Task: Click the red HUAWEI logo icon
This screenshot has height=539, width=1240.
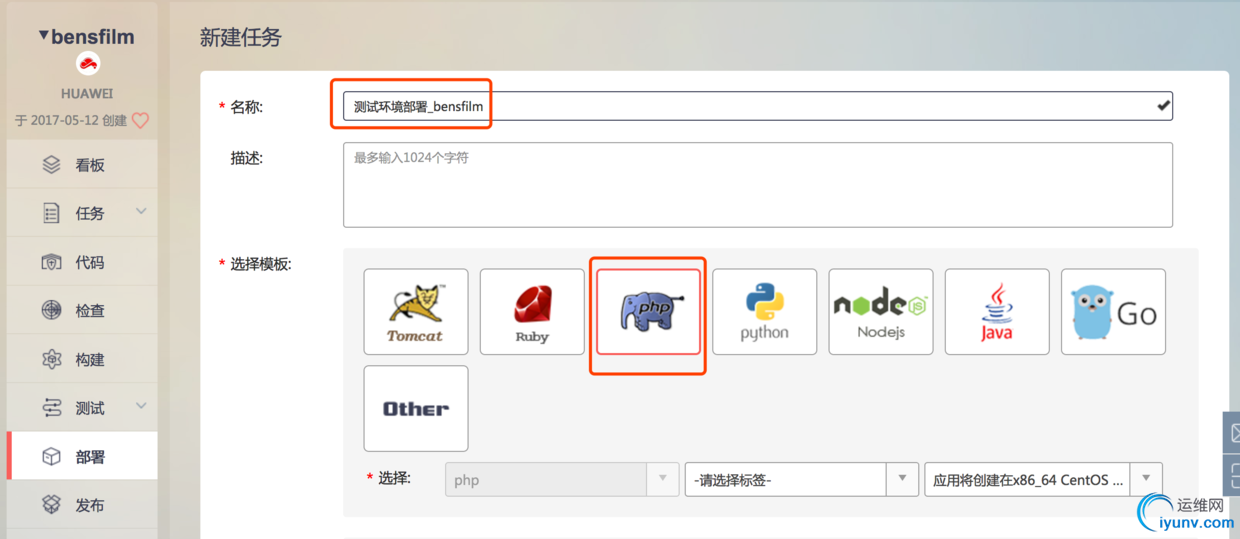Action: (88, 65)
